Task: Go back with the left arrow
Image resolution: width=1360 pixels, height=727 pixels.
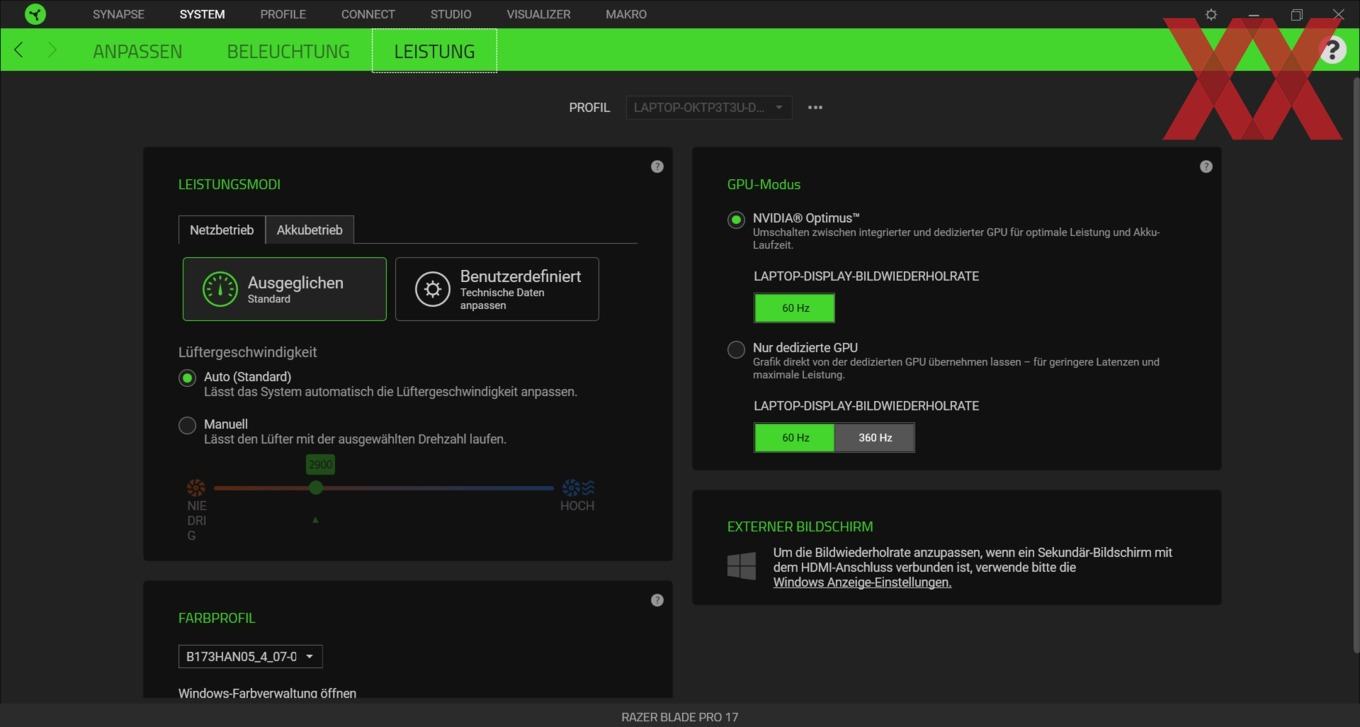Action: (x=18, y=50)
